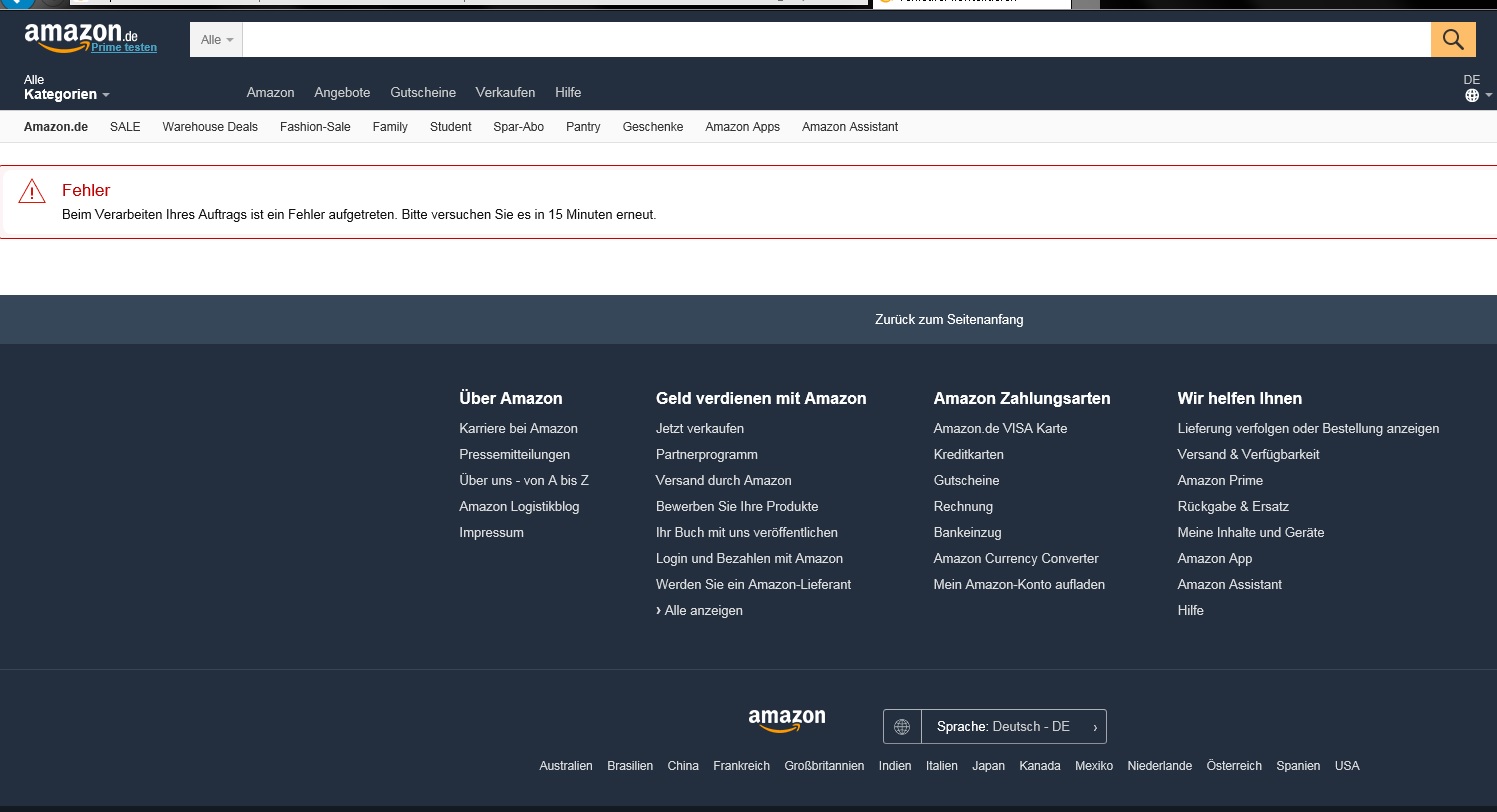Choose Großbritannien country link
This screenshot has height=812, width=1497.
[824, 766]
